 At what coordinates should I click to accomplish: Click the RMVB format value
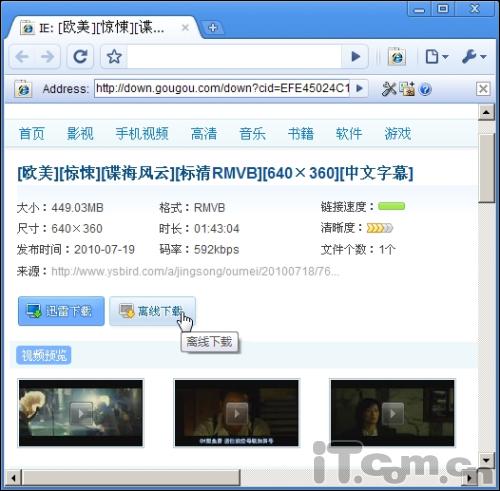coord(210,208)
